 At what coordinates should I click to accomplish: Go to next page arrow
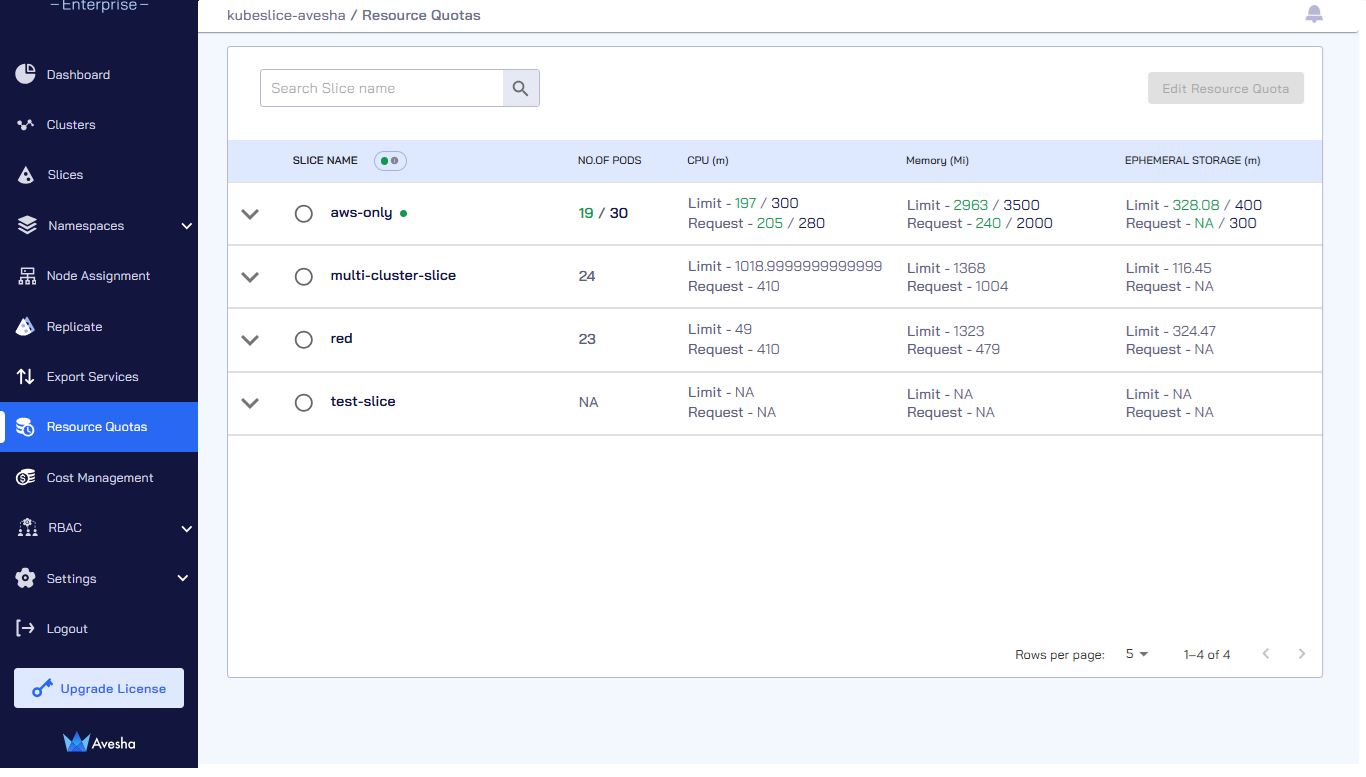tap(1301, 654)
